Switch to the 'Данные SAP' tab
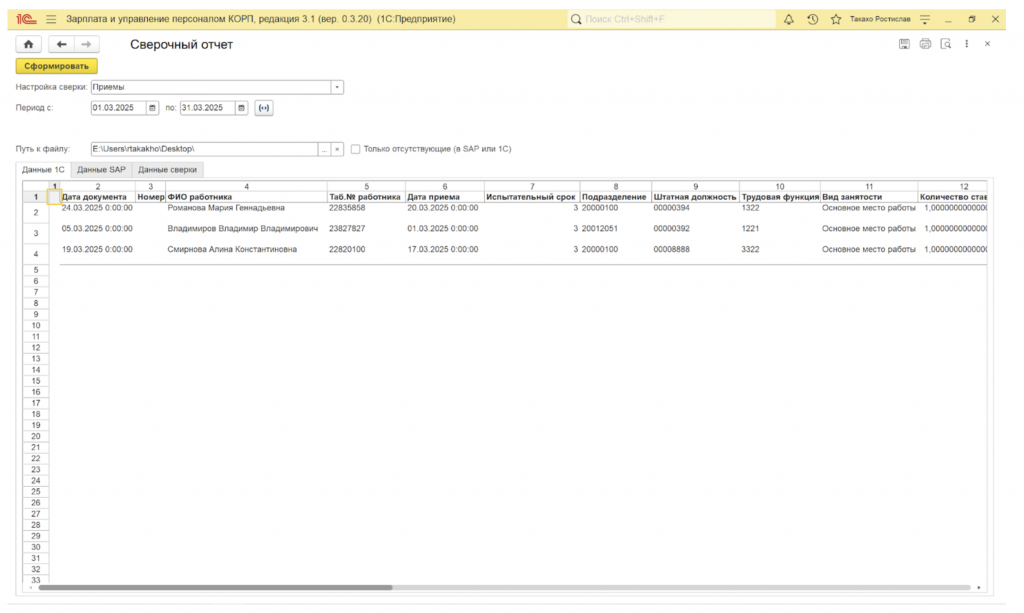This screenshot has height=613, width=1024. pos(101,170)
